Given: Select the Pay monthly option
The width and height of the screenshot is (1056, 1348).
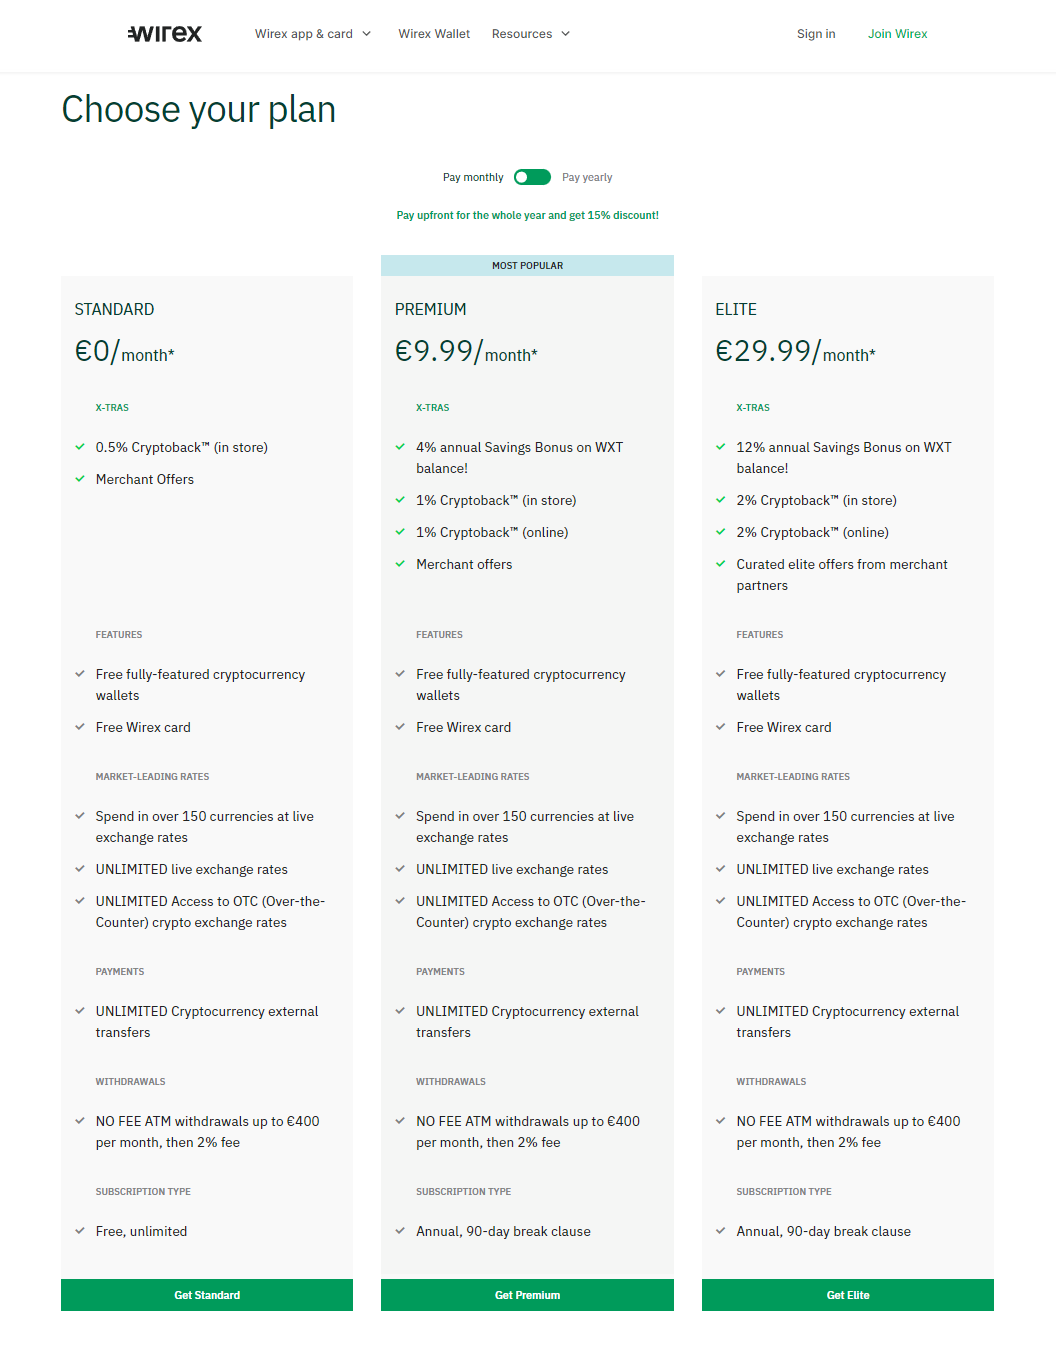Looking at the screenshot, I should click(473, 177).
